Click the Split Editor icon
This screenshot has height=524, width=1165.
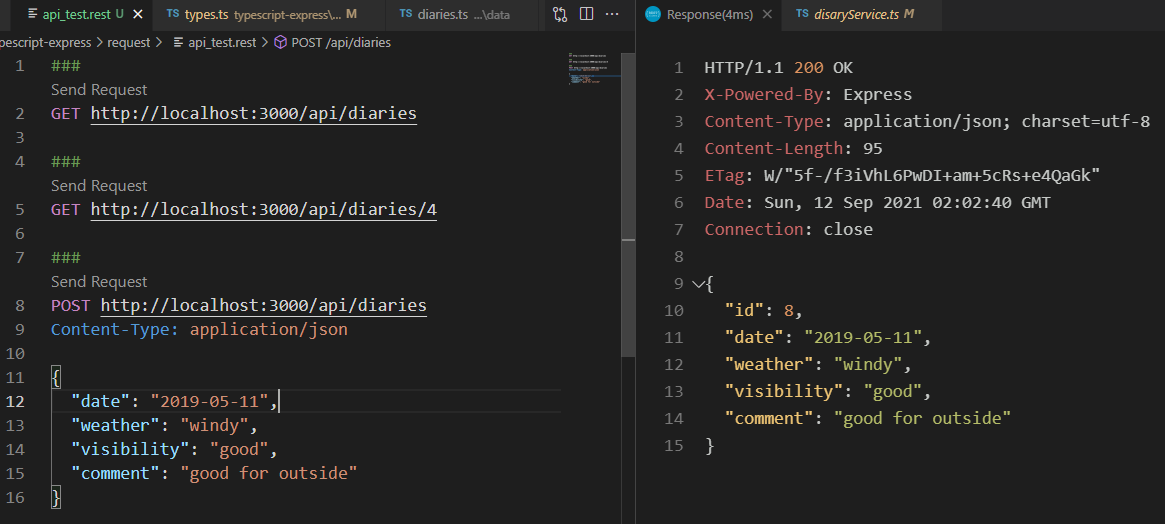tap(586, 14)
